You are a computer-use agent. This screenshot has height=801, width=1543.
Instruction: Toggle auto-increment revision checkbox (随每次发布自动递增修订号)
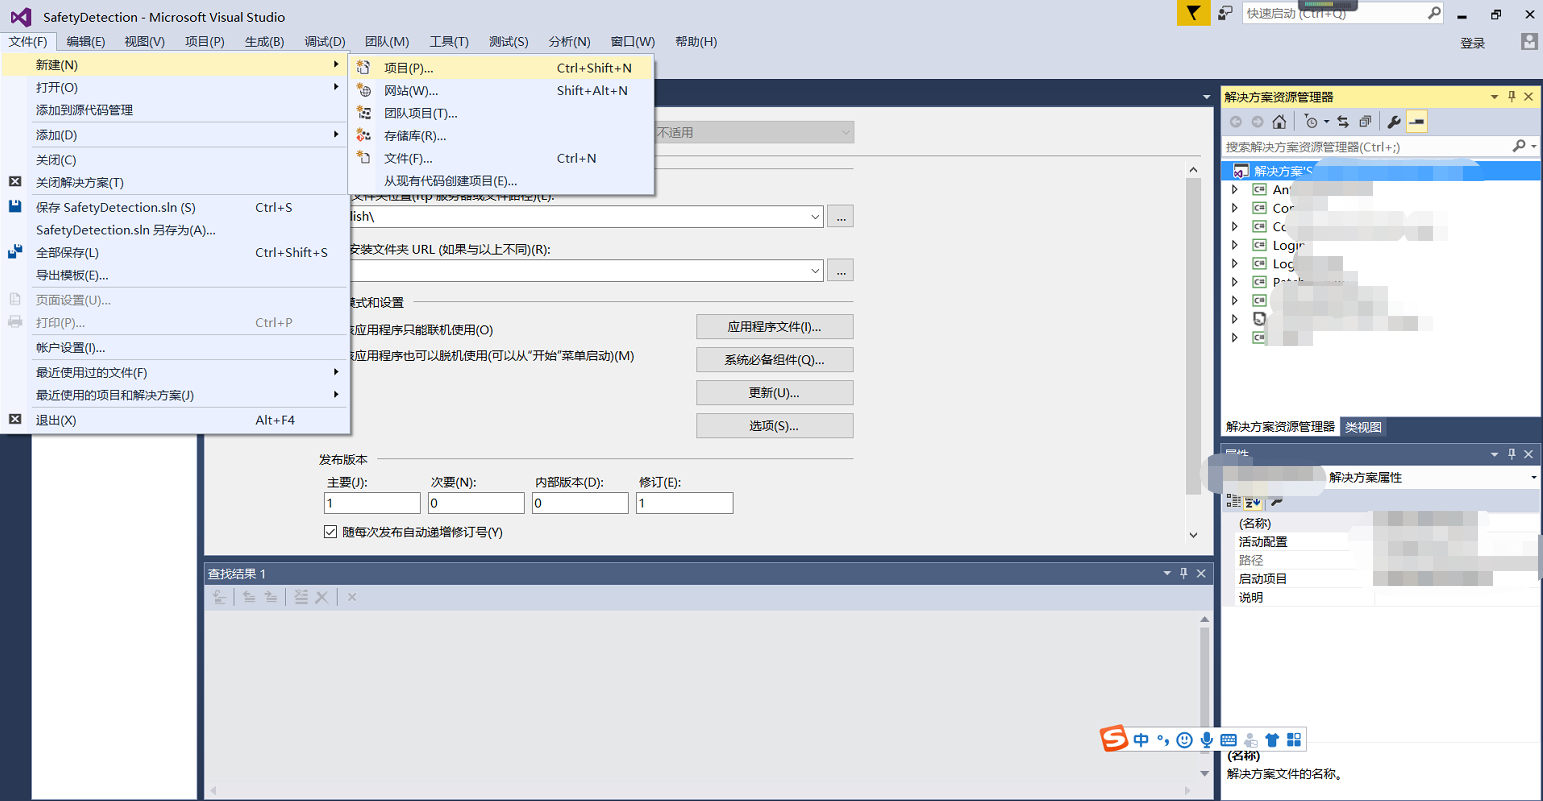[330, 532]
